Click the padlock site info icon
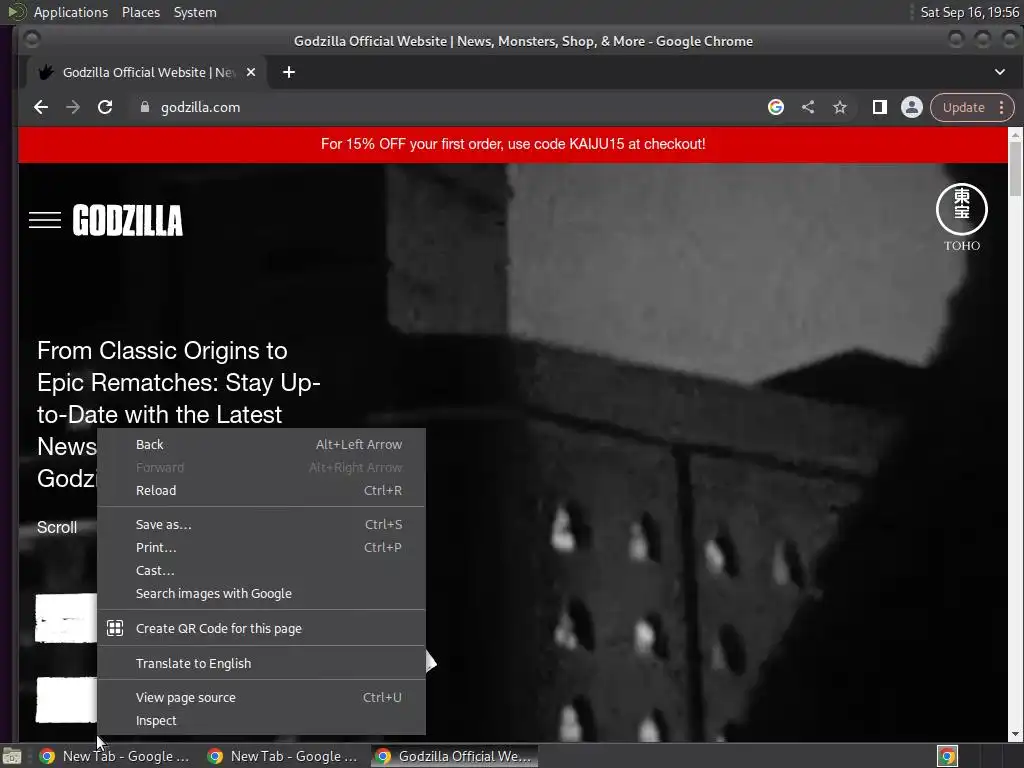The image size is (1024, 768). coord(145,107)
